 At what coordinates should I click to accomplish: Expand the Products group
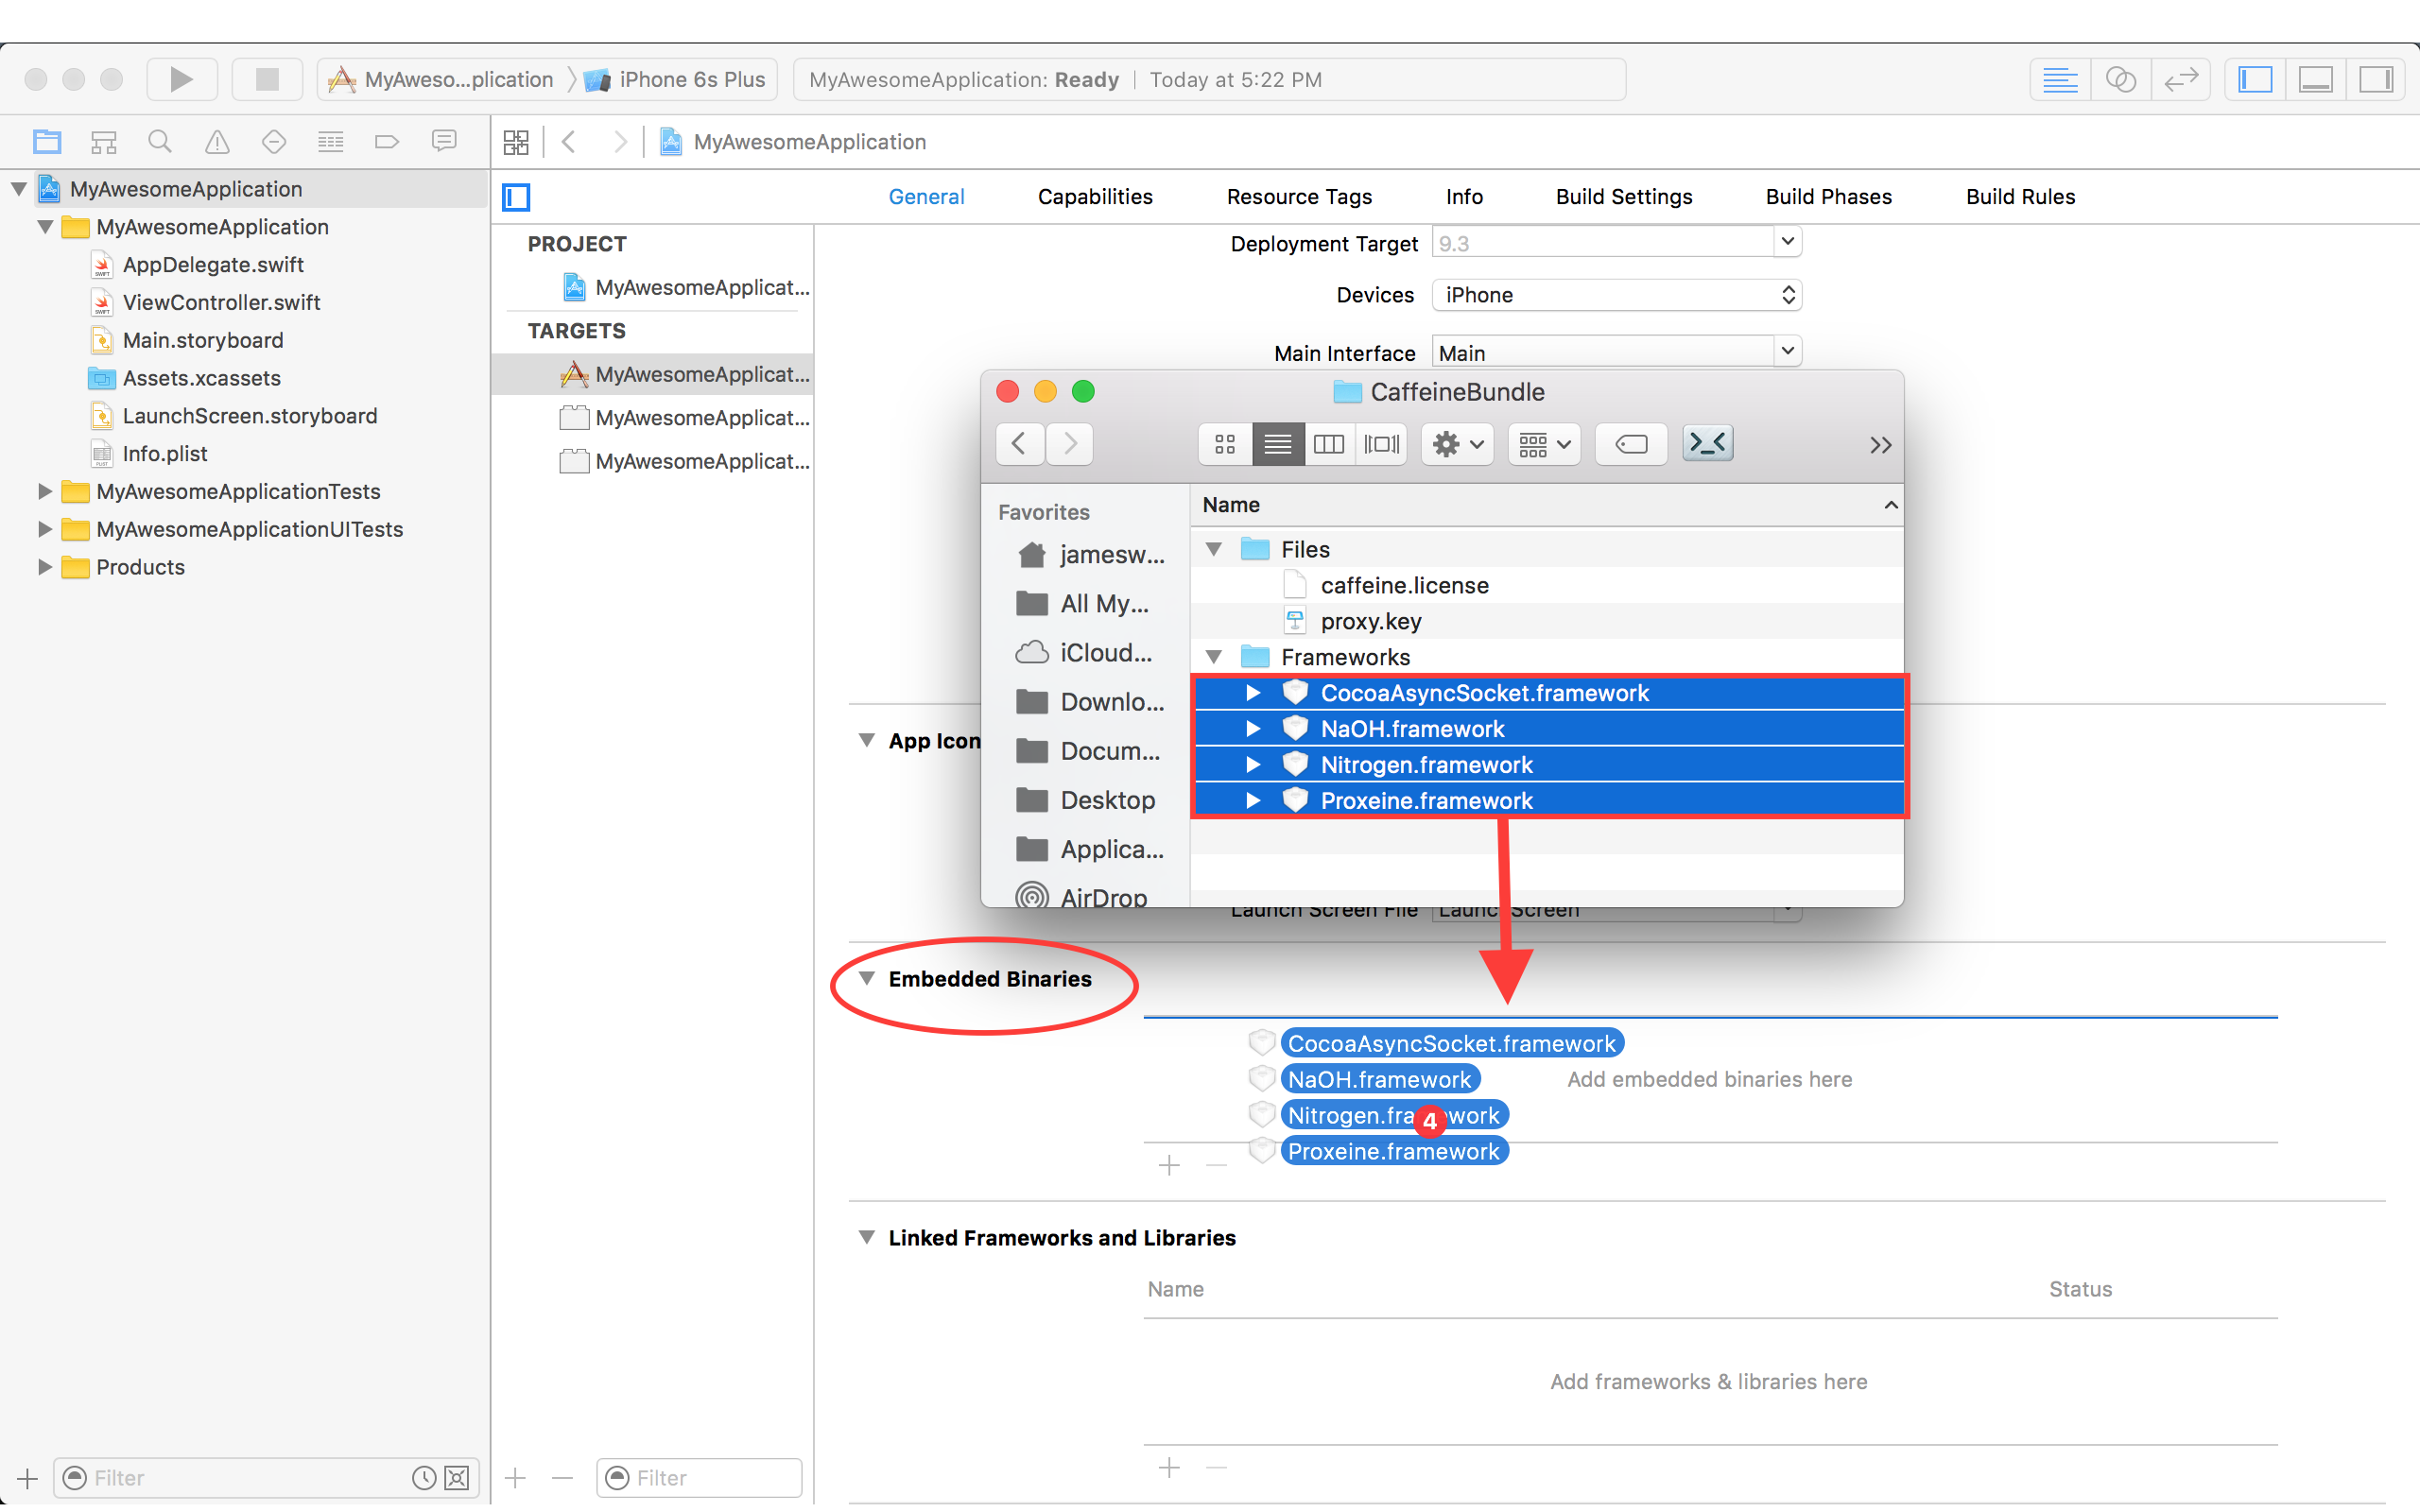coord(45,567)
